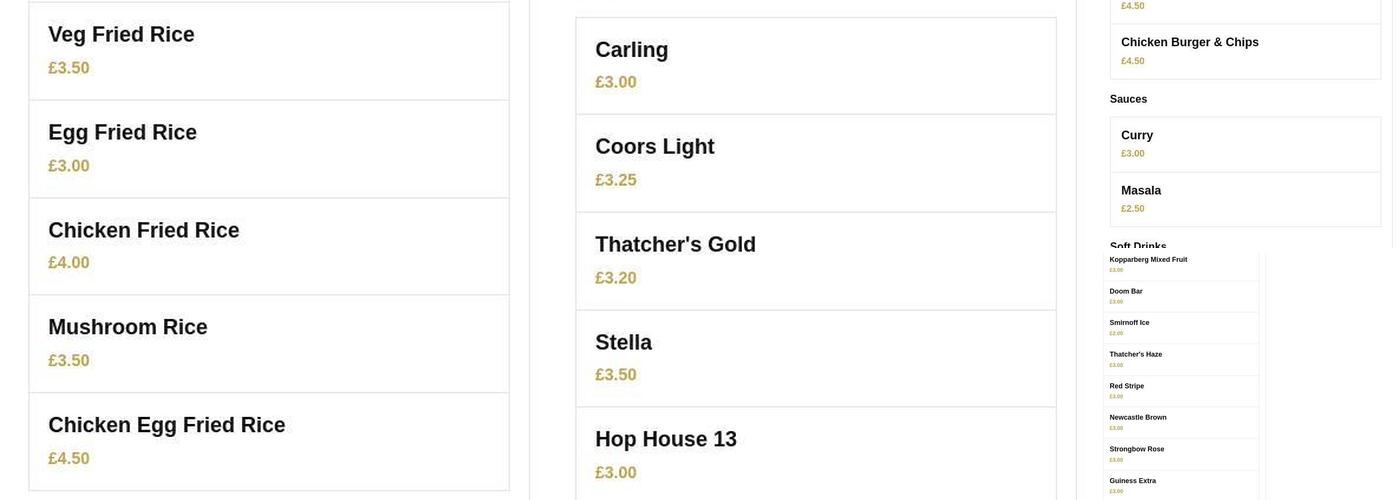Select Veg Fried Rice menu item

(x=268, y=50)
